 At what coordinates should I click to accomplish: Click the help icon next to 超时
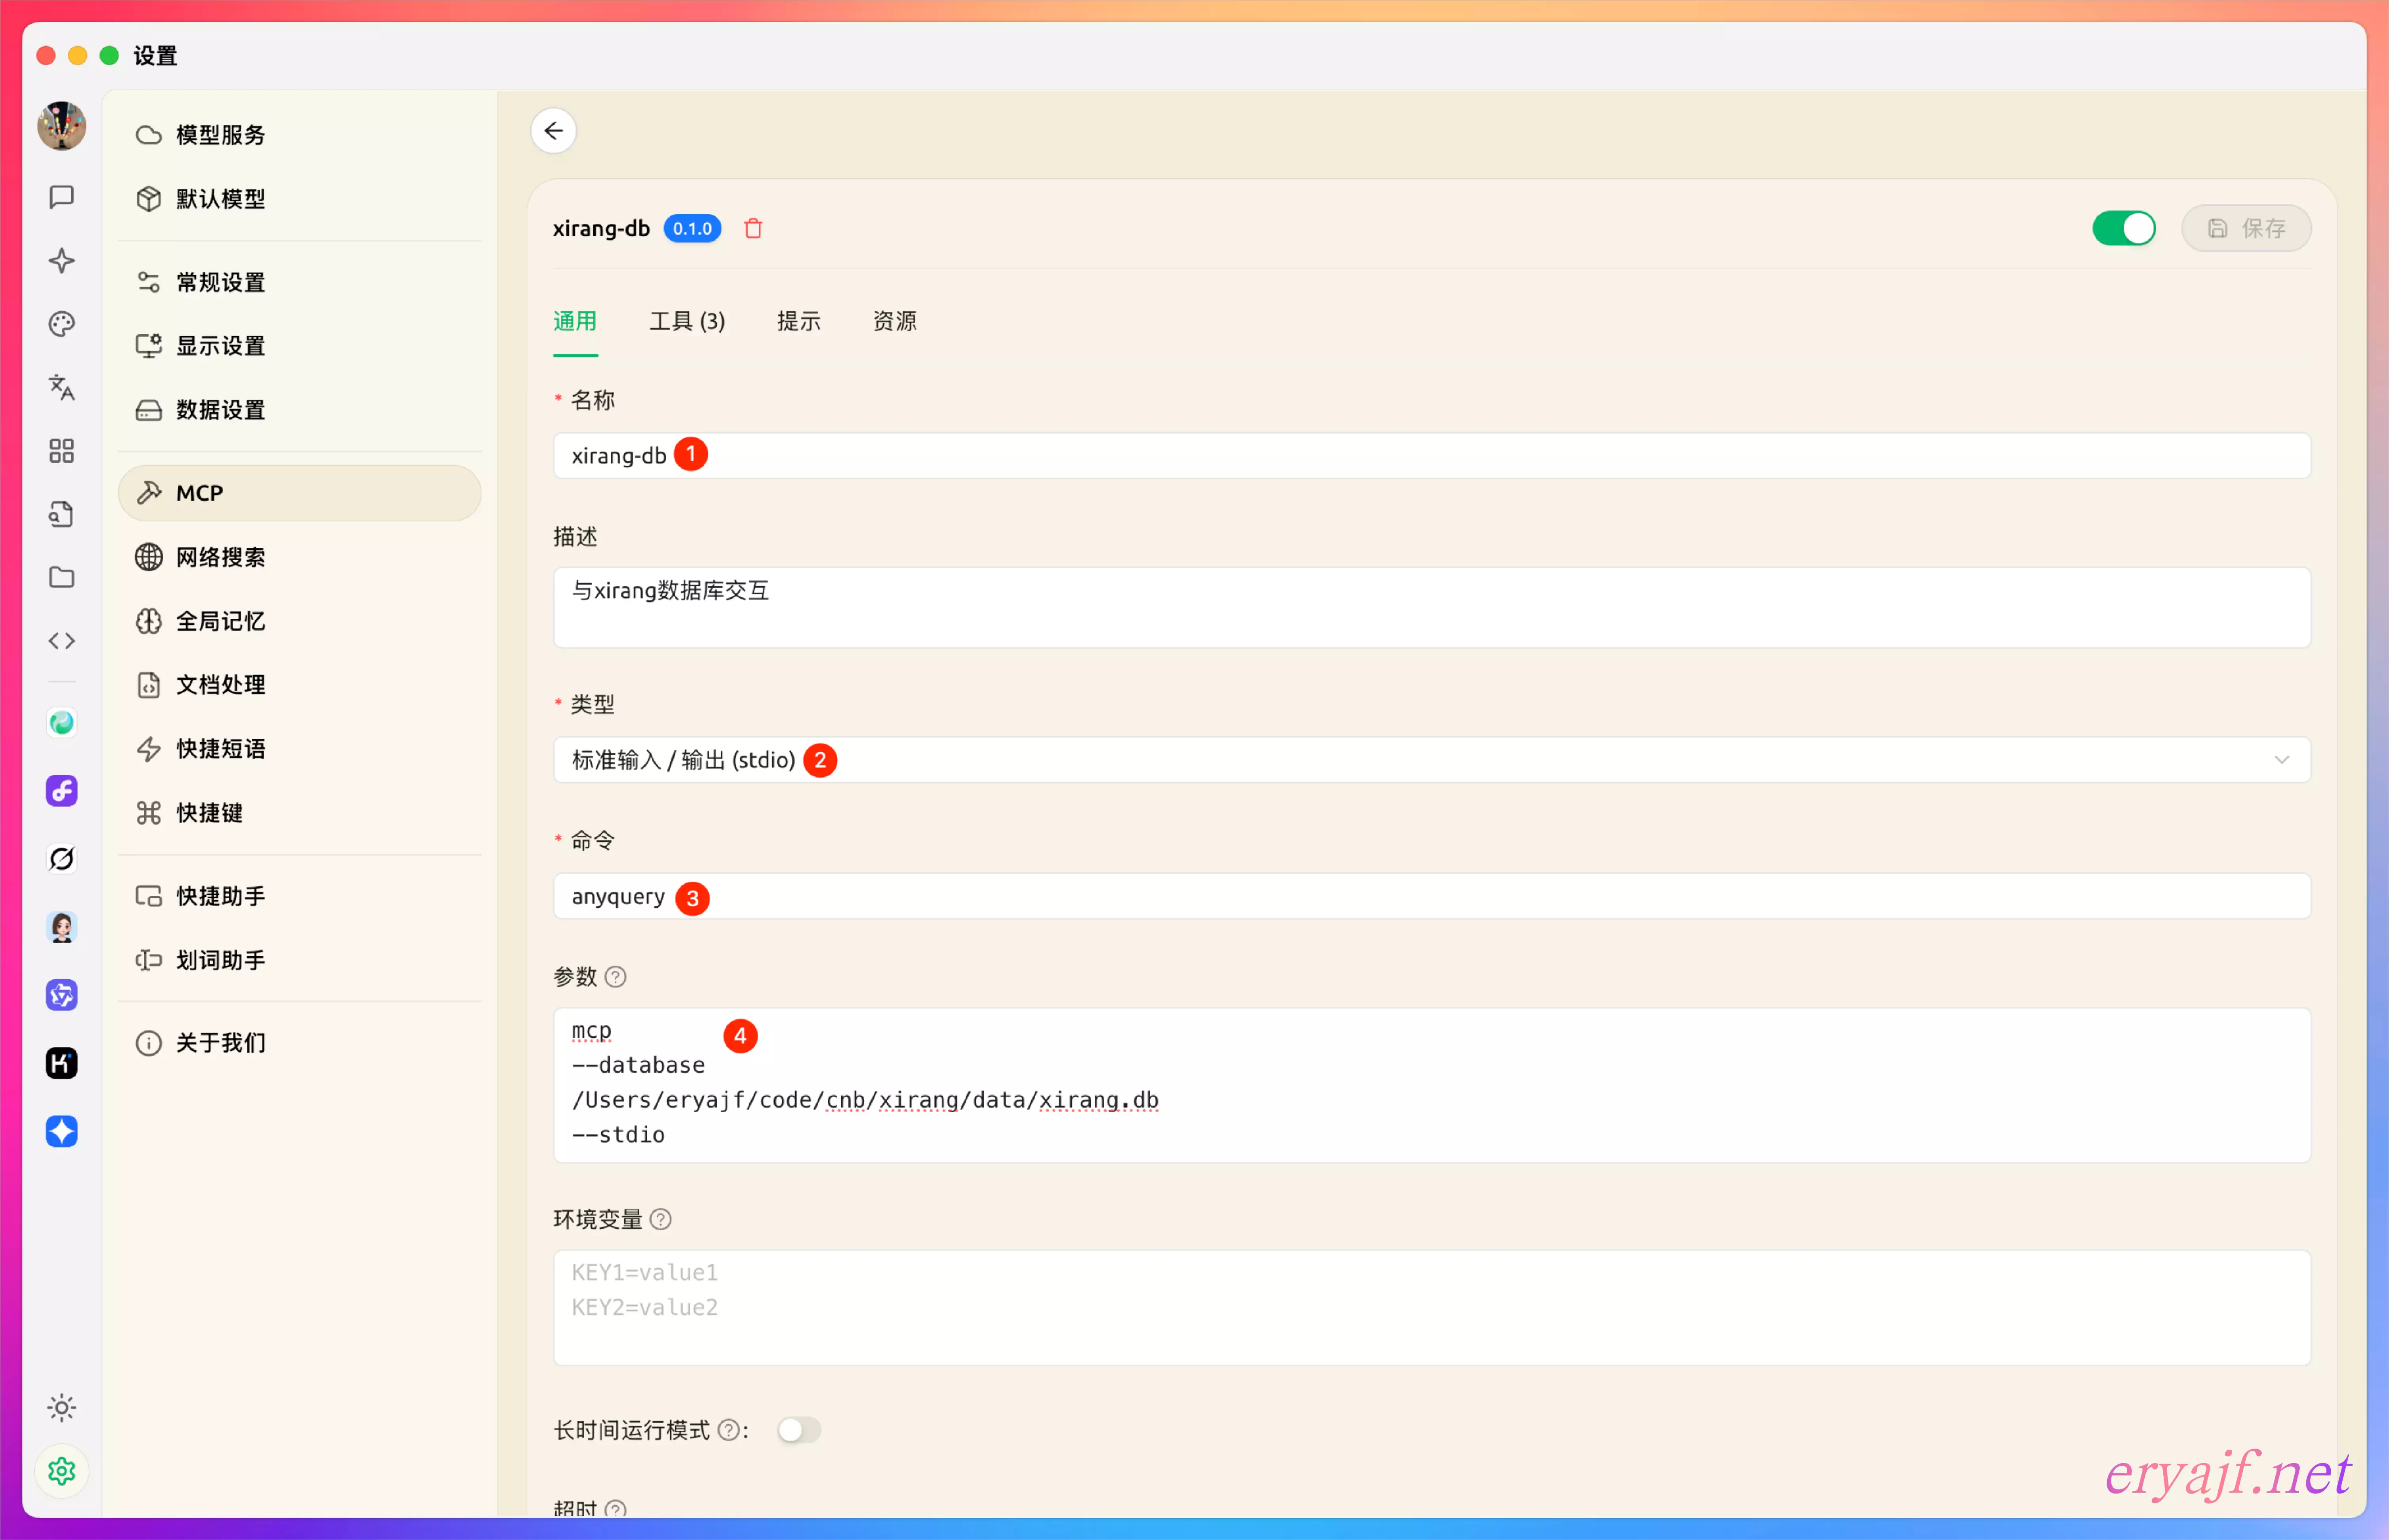pyautogui.click(x=616, y=1509)
